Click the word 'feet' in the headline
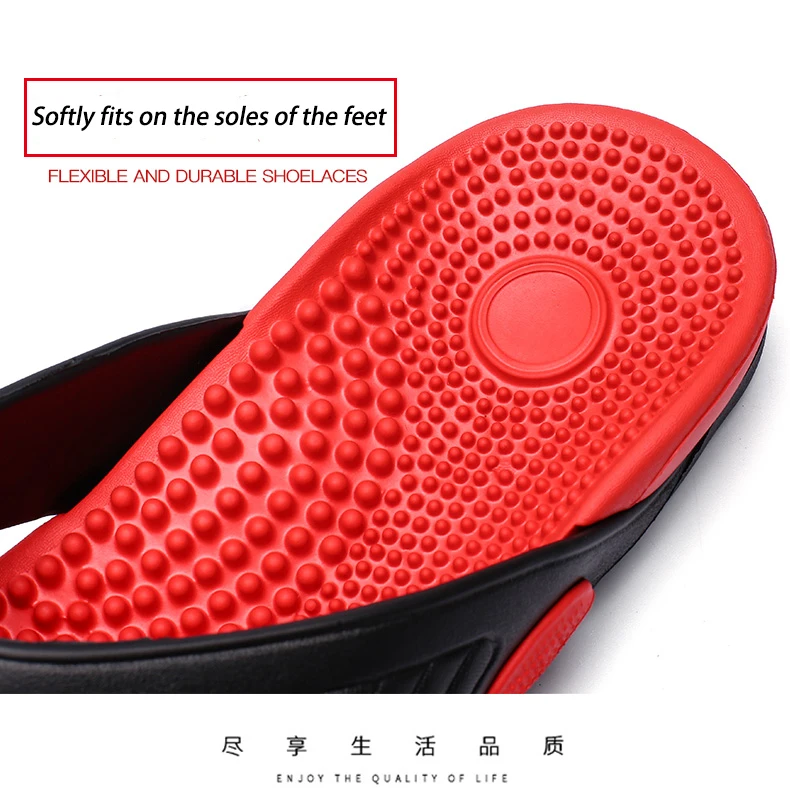 (x=365, y=116)
